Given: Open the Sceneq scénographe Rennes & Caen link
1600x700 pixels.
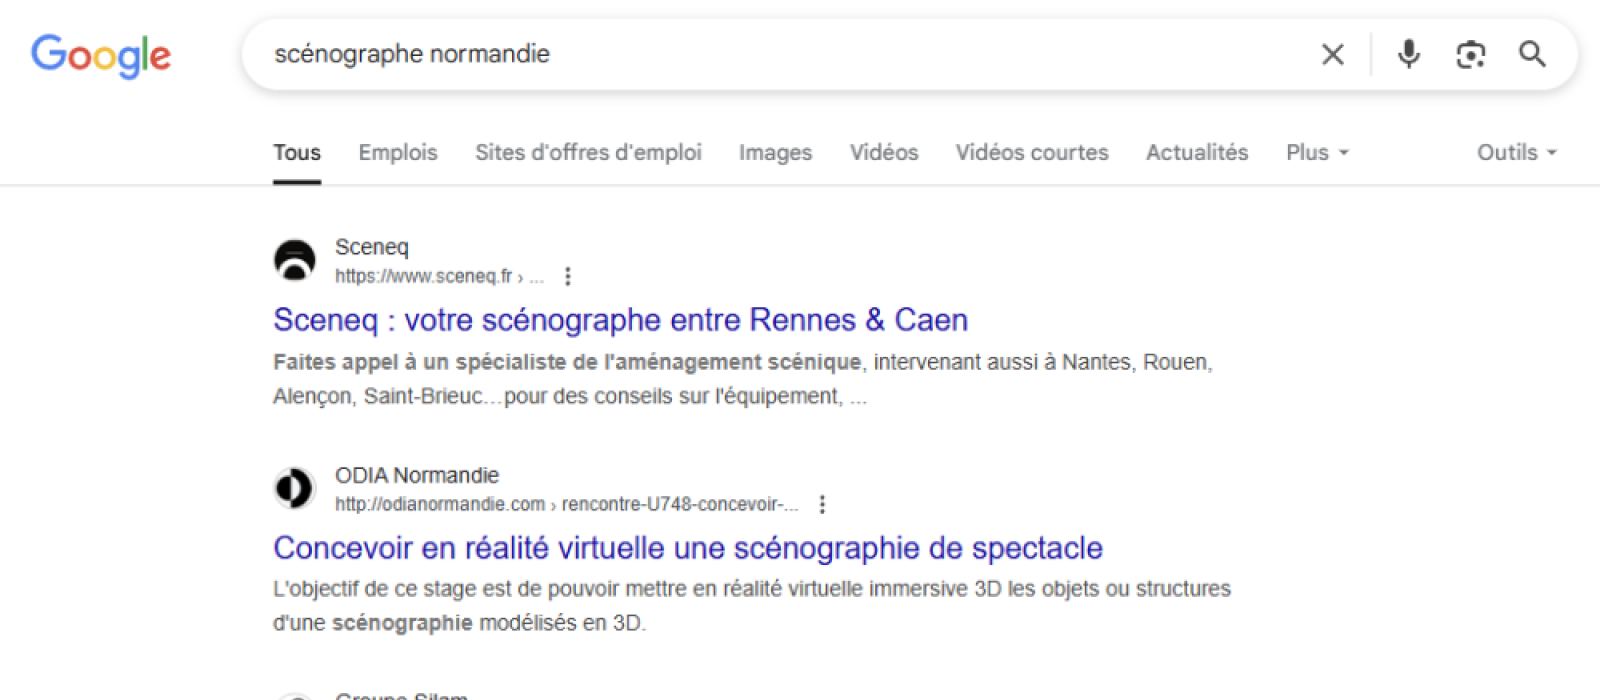Looking at the screenshot, I should 620,320.
